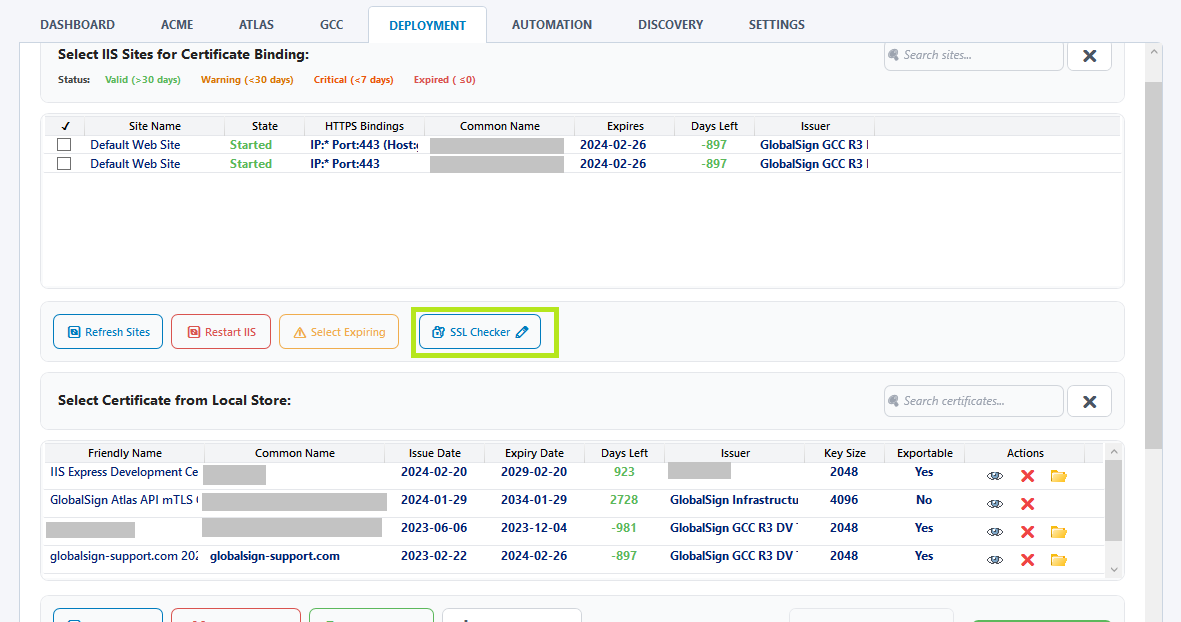This screenshot has height=622, width=1181.
Task: Sort certificates by Issue Date header
Action: point(435,453)
